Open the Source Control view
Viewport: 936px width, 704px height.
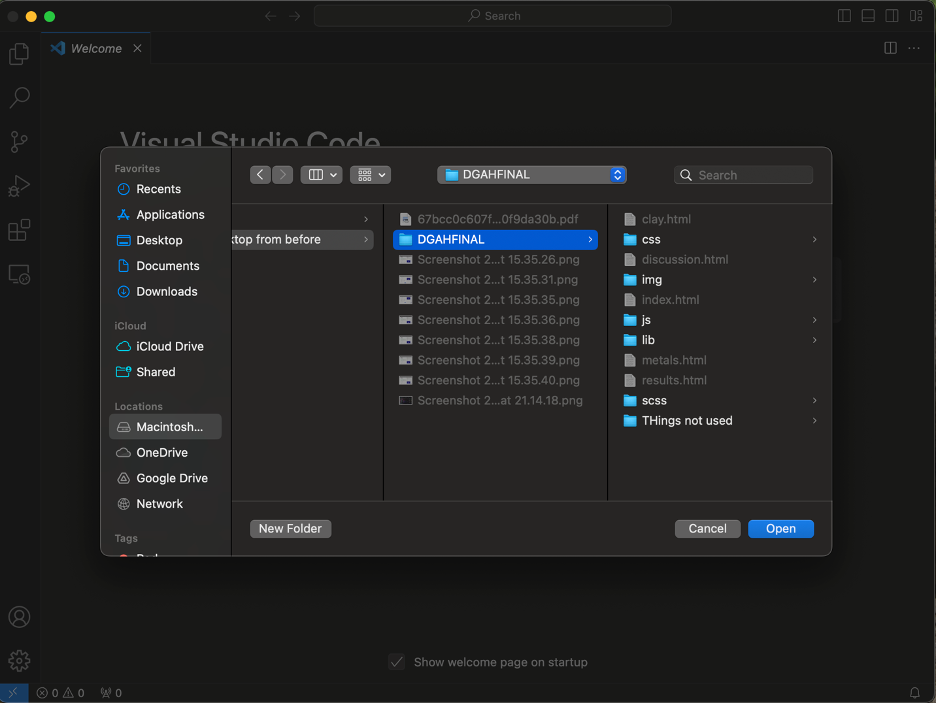point(19,141)
